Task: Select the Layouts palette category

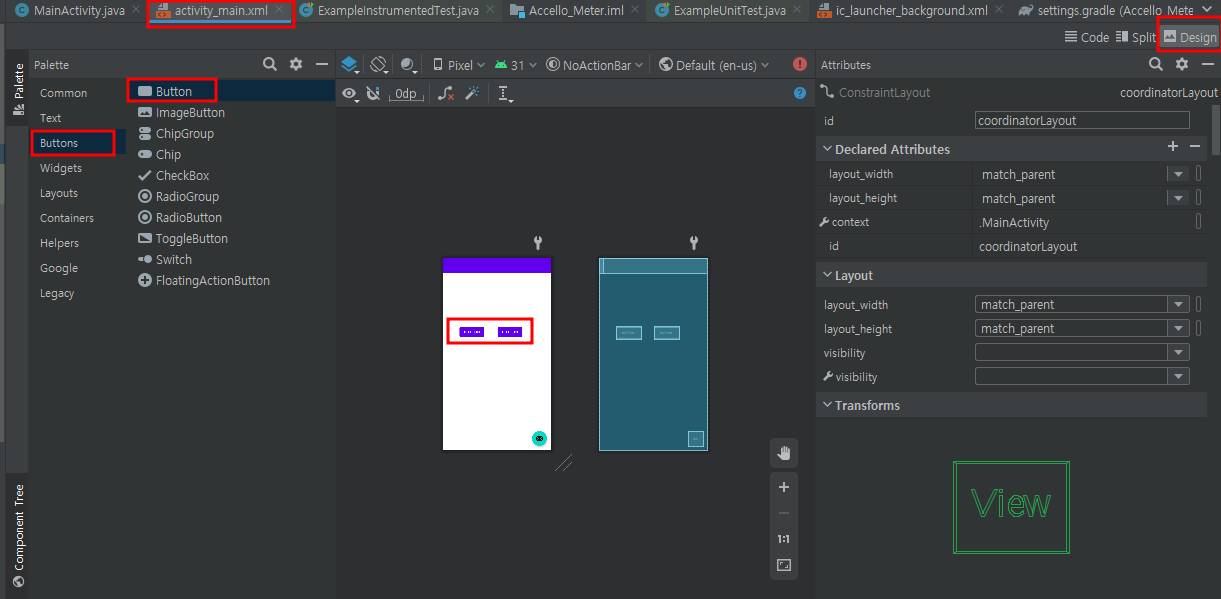Action: coord(59,193)
